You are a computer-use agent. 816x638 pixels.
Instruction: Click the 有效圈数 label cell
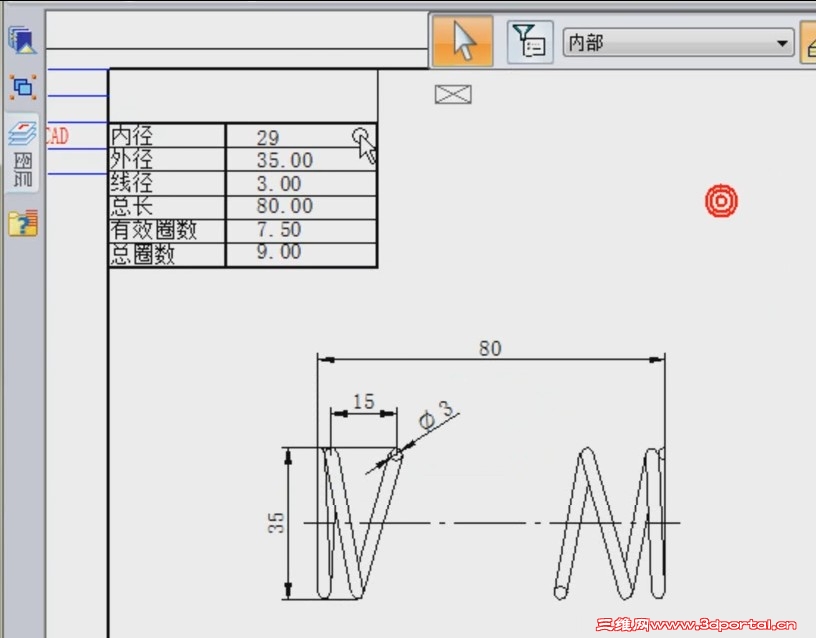pyautogui.click(x=167, y=230)
